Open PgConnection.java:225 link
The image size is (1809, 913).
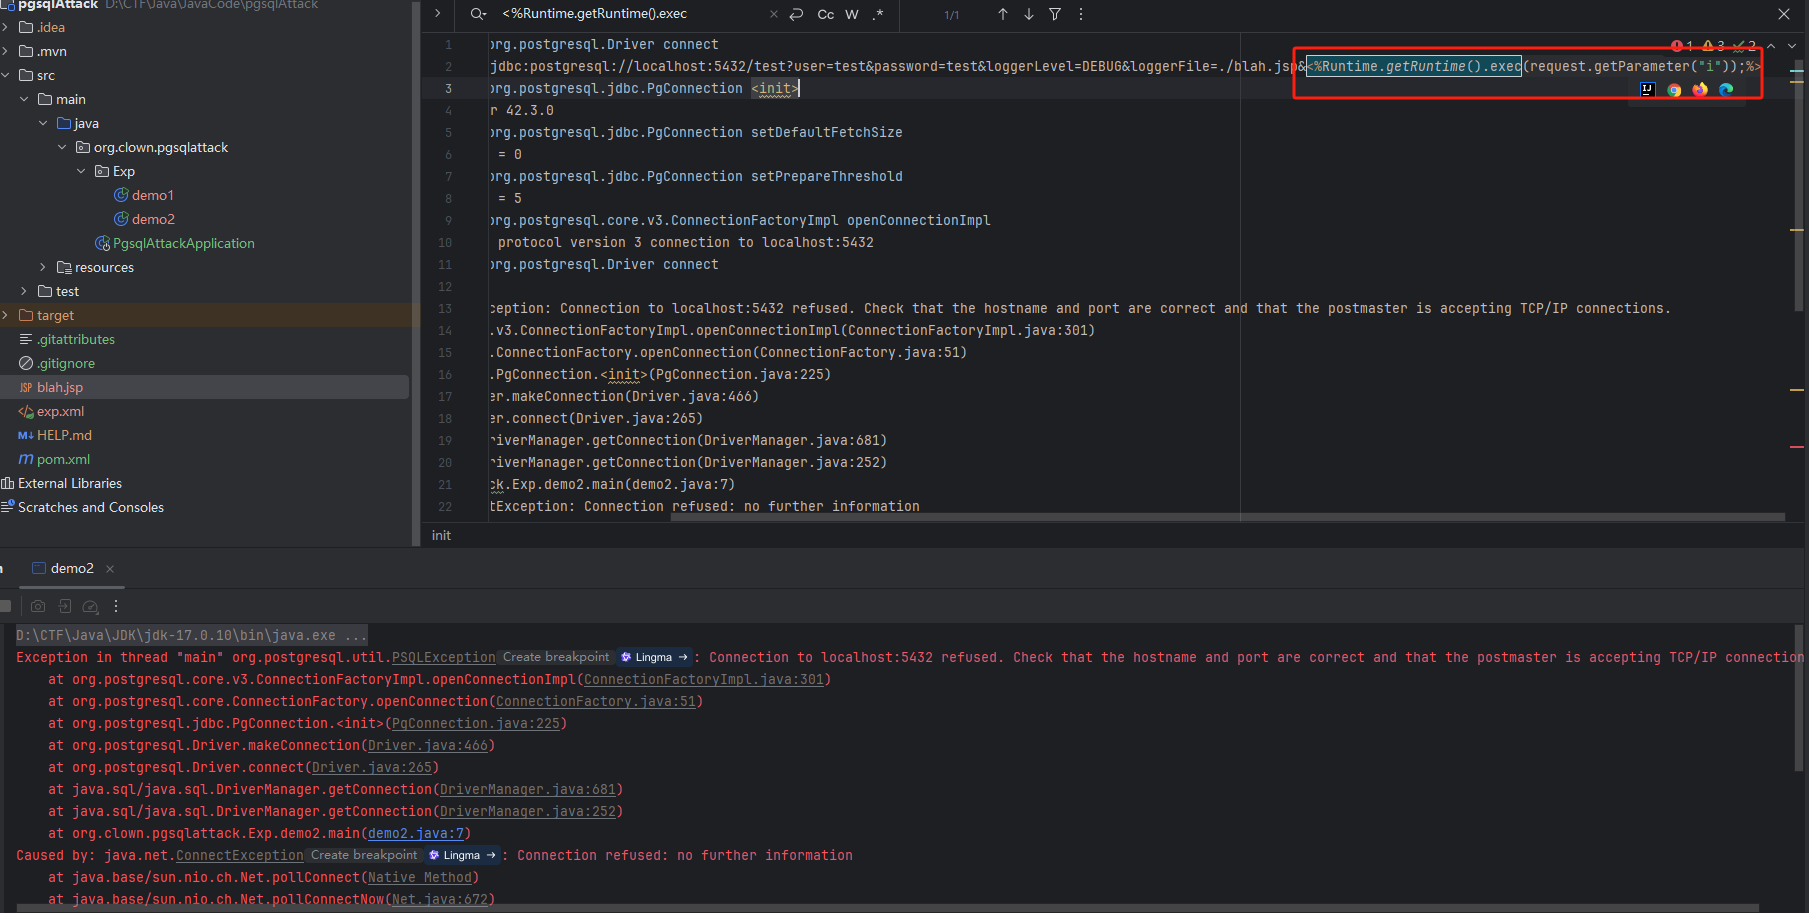click(x=476, y=723)
